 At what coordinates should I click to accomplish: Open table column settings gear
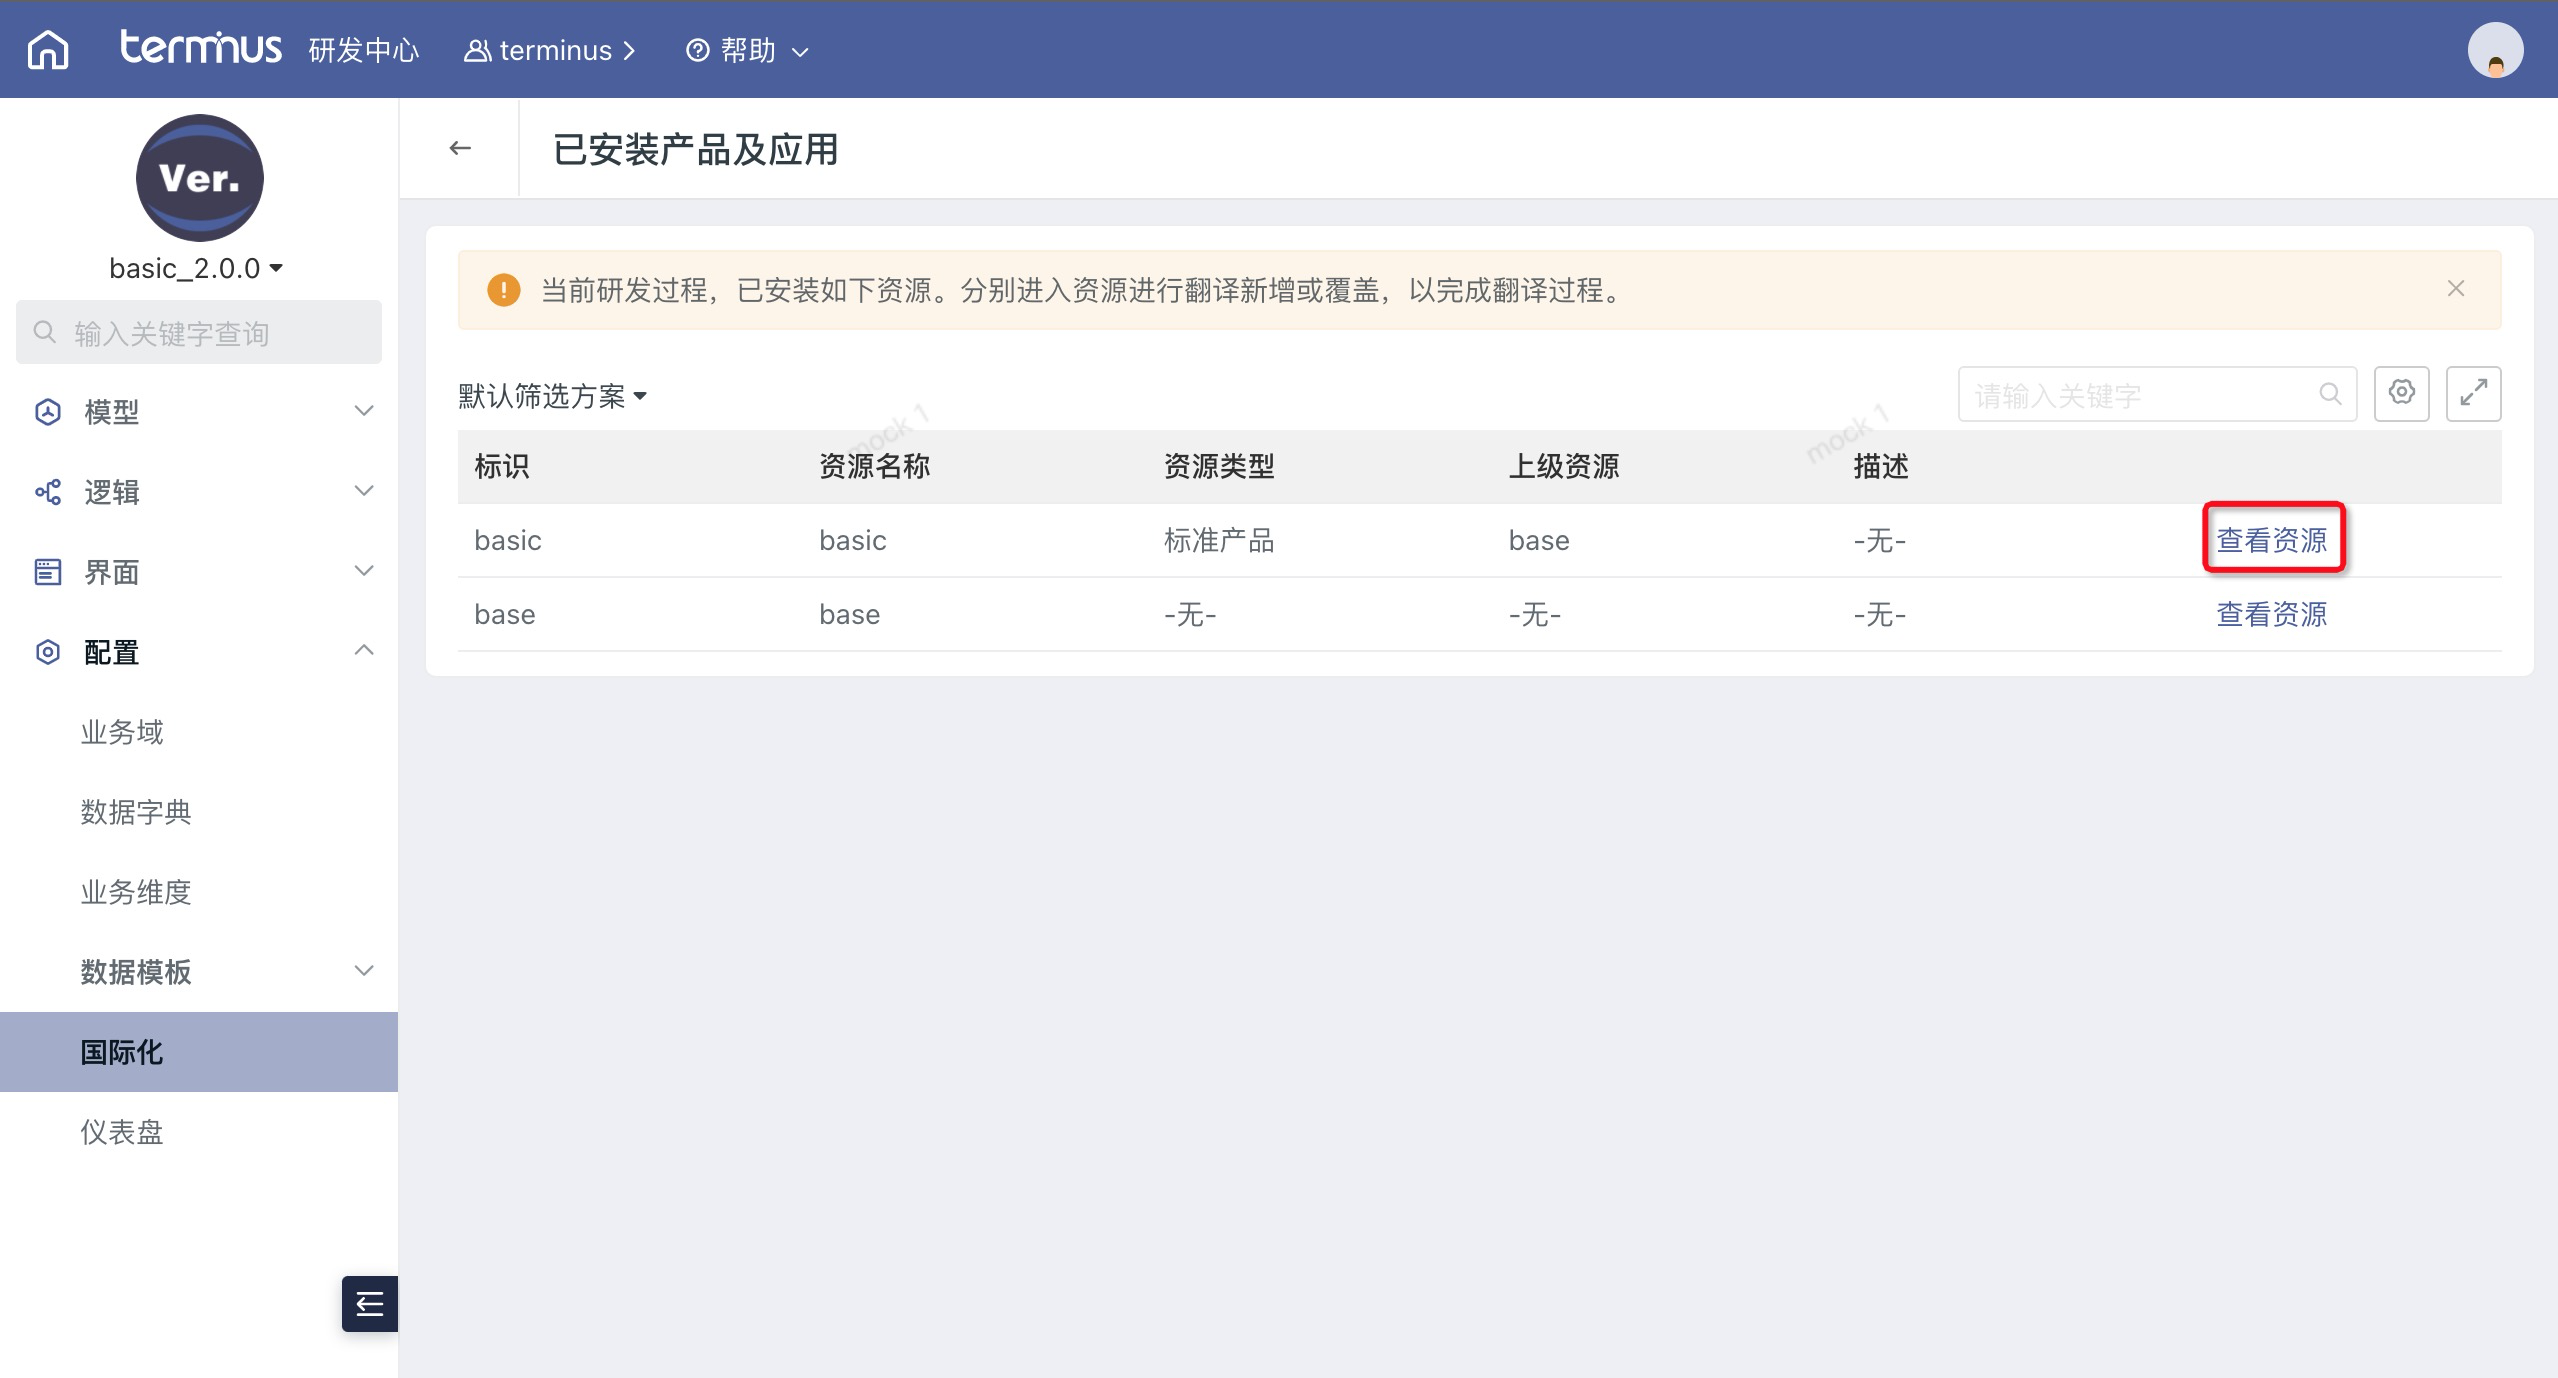[2402, 393]
